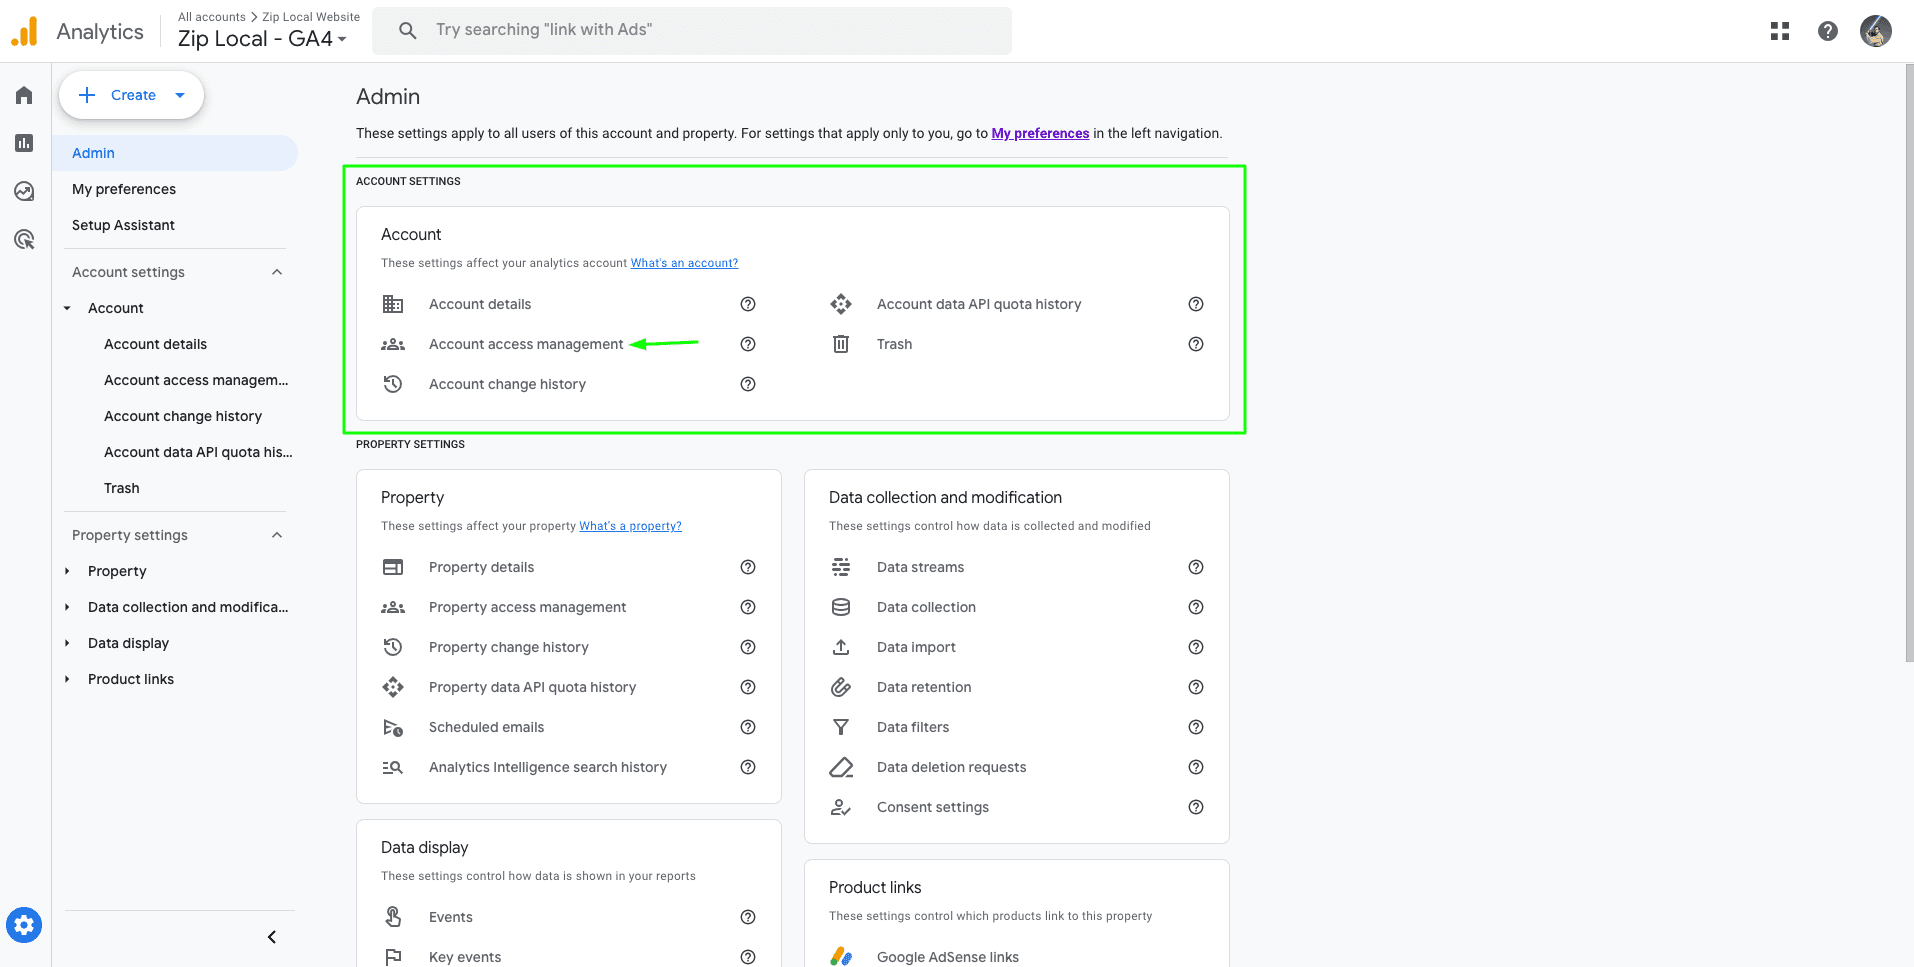Expand the Product links tree item
Image resolution: width=1914 pixels, height=967 pixels.
[x=67, y=679]
